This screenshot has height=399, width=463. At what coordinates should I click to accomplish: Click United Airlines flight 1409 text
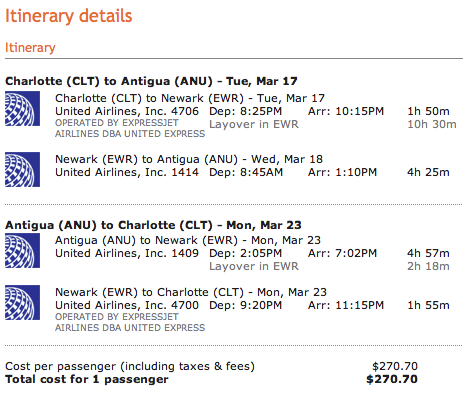(127, 253)
